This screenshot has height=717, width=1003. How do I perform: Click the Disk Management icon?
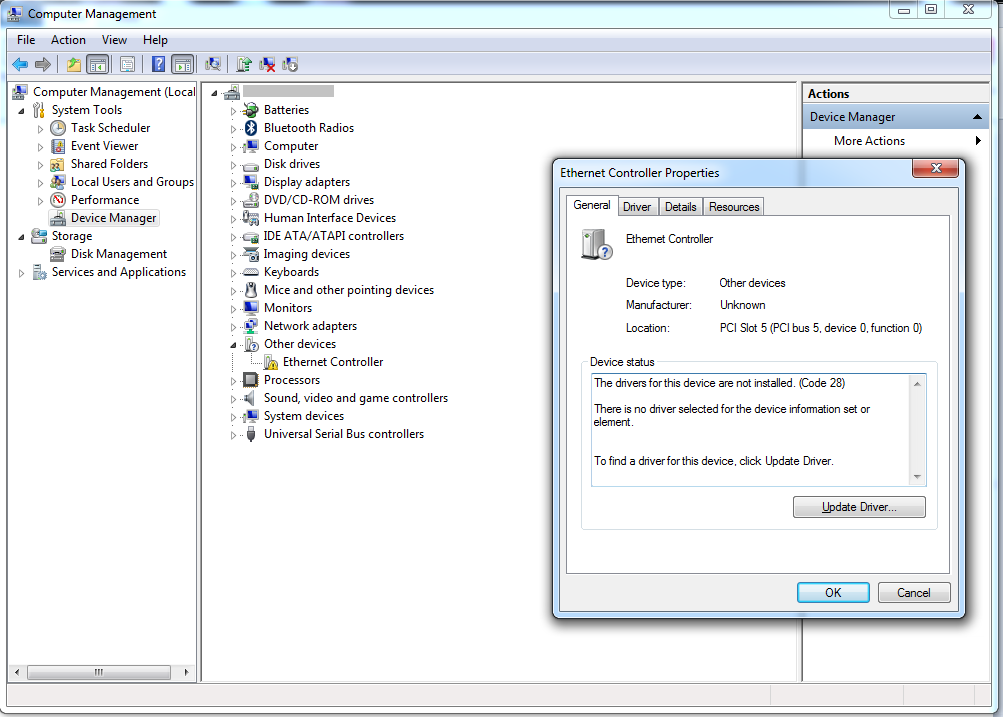58,254
